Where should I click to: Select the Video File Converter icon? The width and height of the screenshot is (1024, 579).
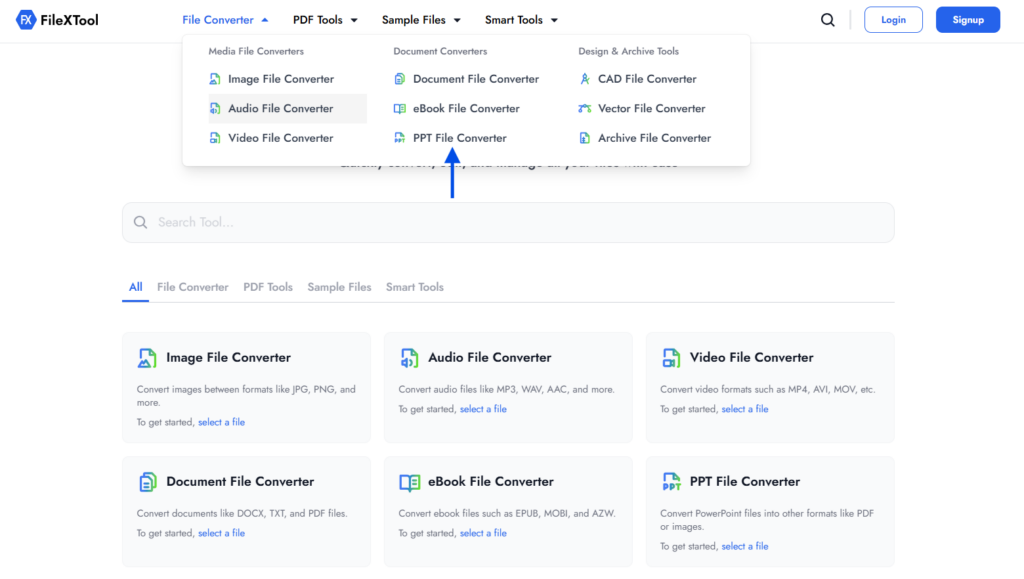tap(214, 137)
